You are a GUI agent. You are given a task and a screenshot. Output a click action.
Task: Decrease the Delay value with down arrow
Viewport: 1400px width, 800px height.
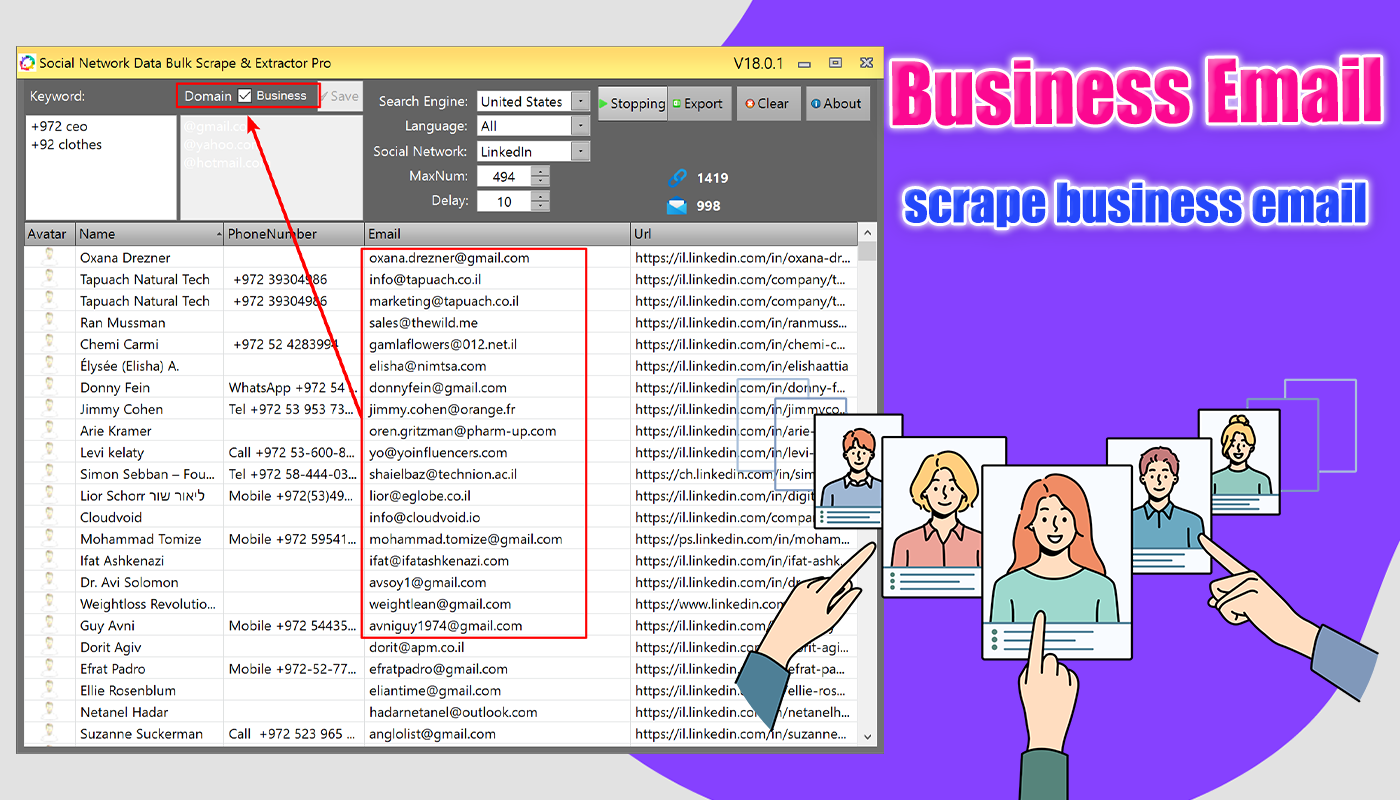pos(540,207)
